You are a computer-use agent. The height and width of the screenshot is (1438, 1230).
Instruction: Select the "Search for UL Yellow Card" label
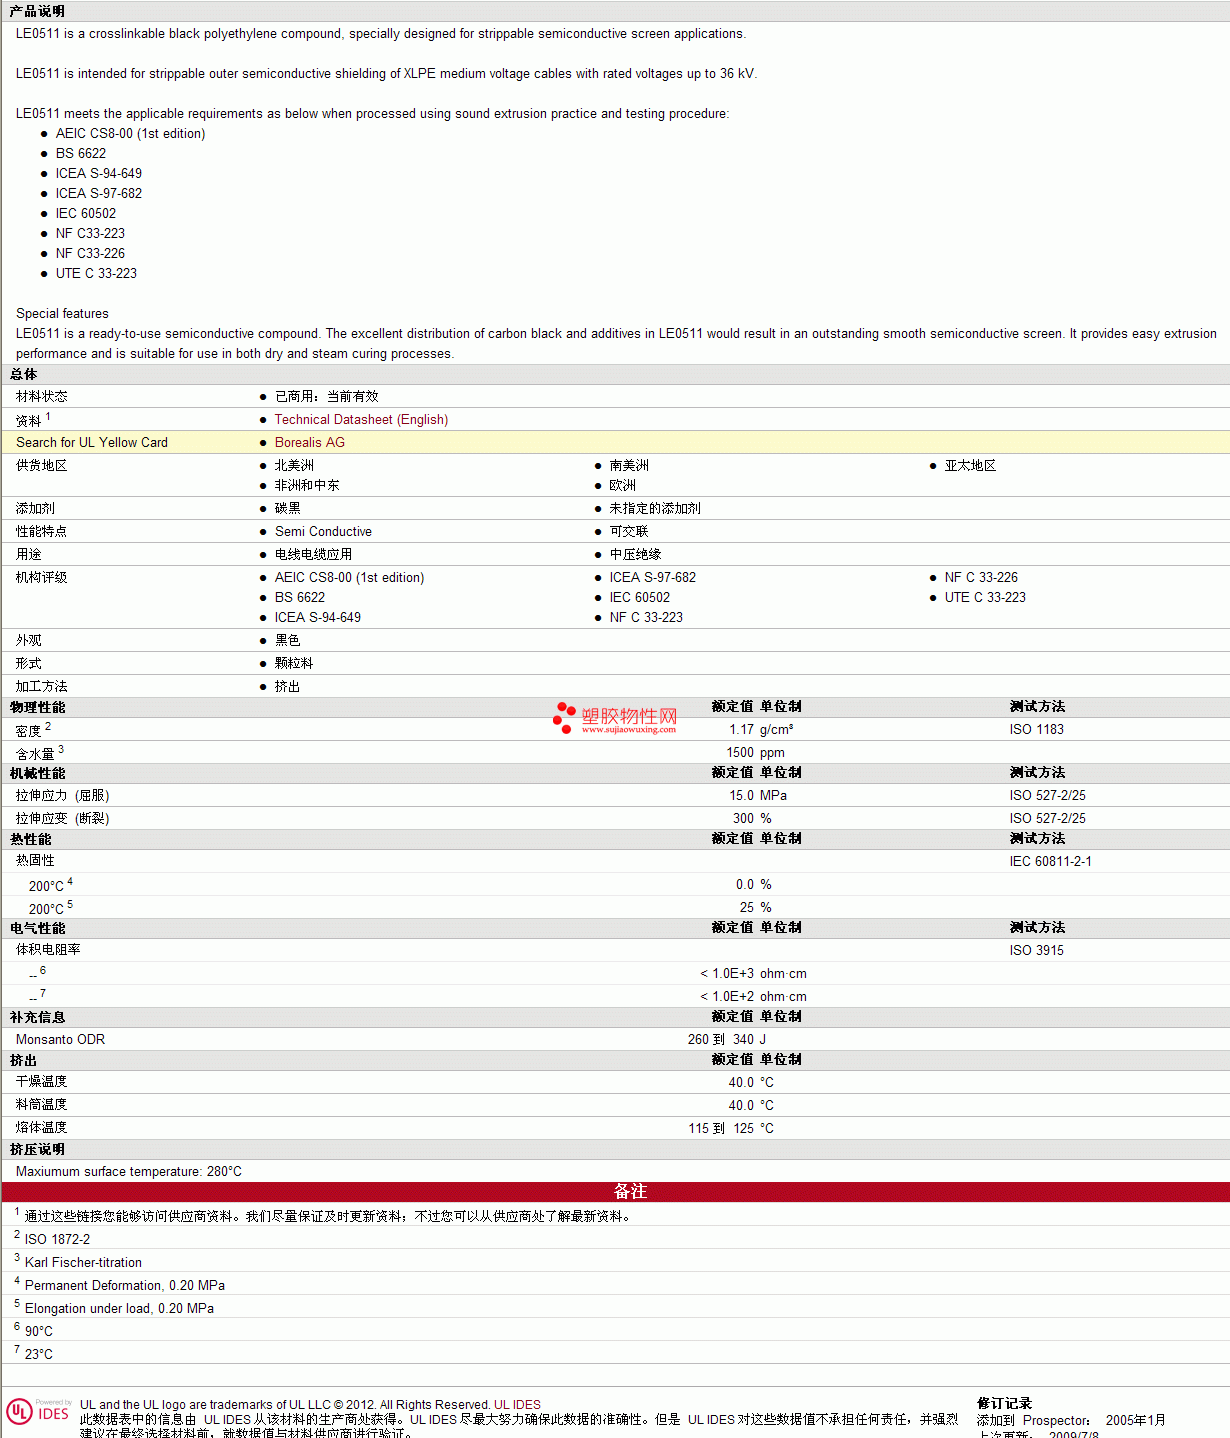(92, 443)
